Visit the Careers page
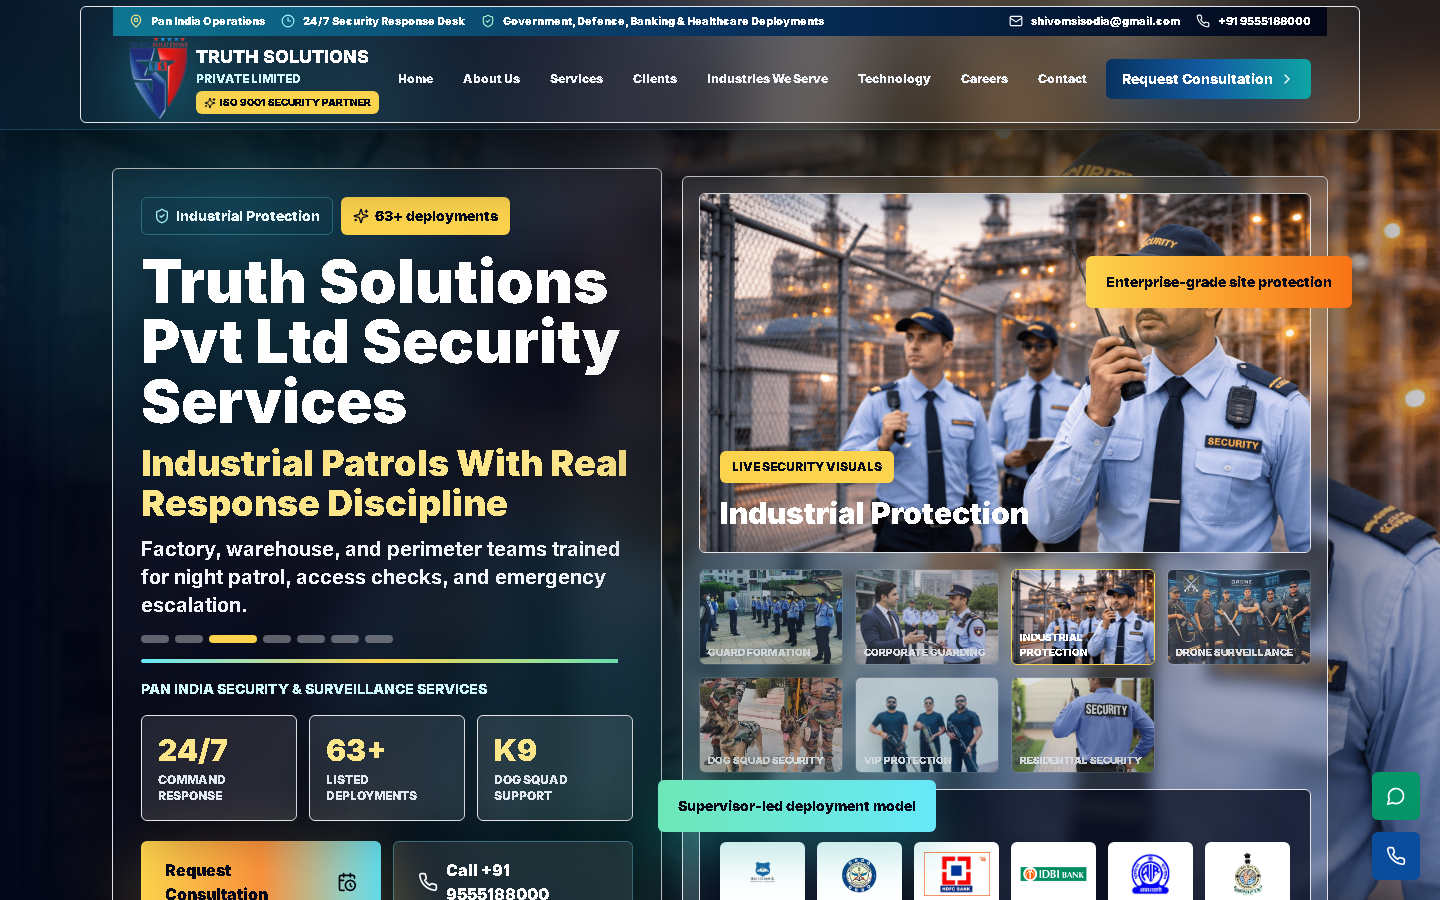This screenshot has height=900, width=1440. 984,79
